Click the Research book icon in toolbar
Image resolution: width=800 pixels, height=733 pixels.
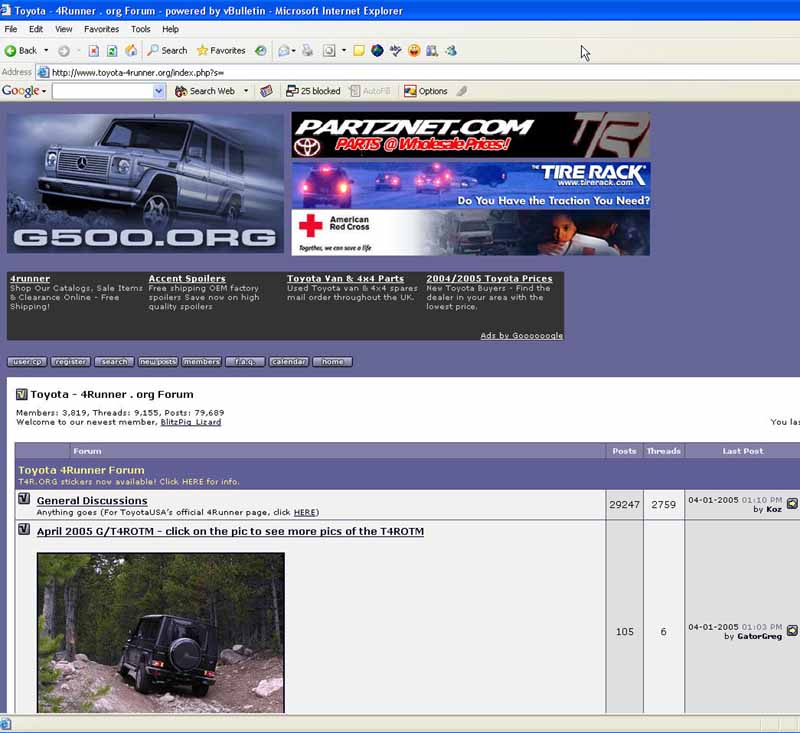pyautogui.click(x=432, y=50)
